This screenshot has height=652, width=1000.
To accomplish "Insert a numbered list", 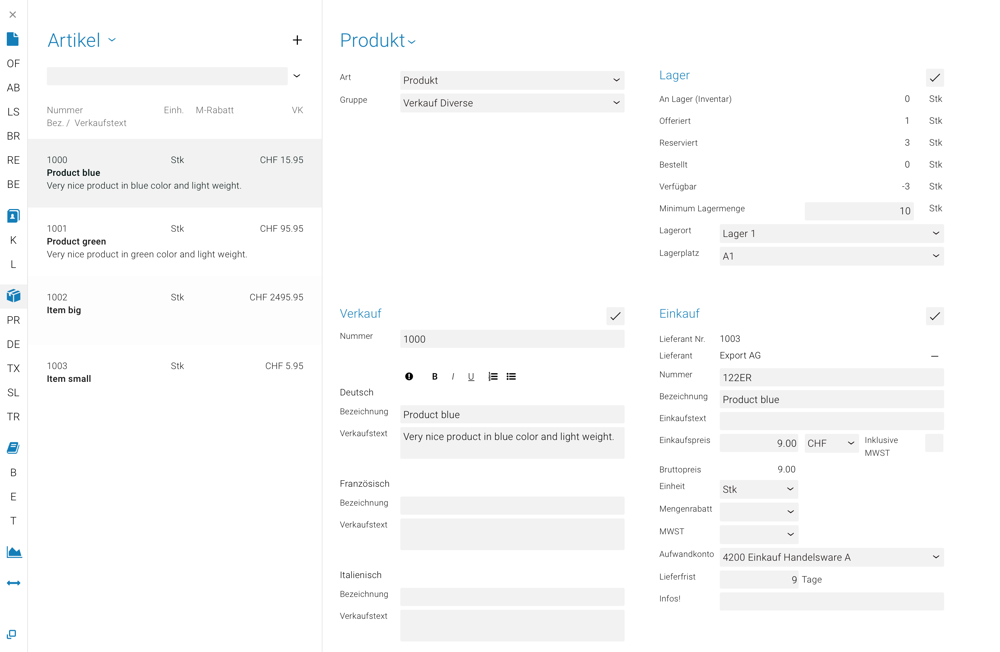I will (x=493, y=377).
